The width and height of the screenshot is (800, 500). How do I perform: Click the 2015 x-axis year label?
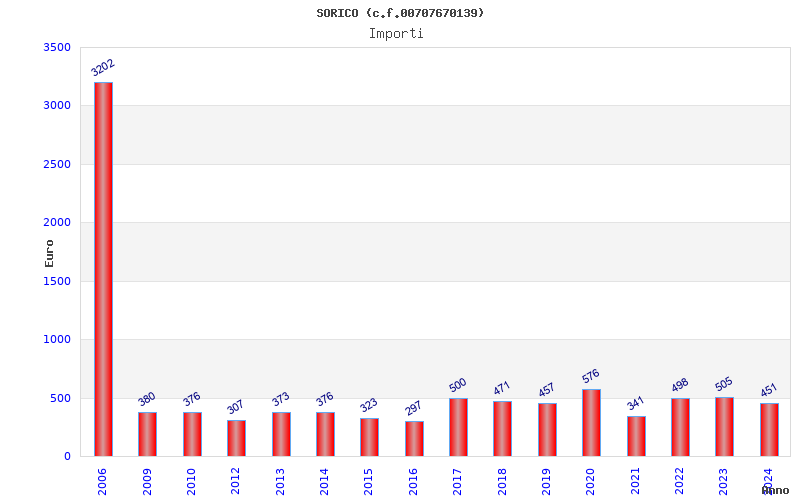pyautogui.click(x=369, y=482)
